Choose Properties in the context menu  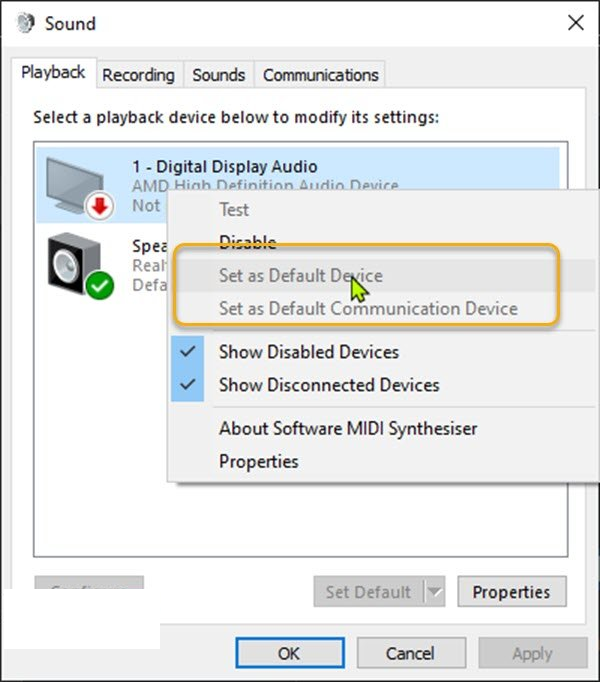point(259,461)
